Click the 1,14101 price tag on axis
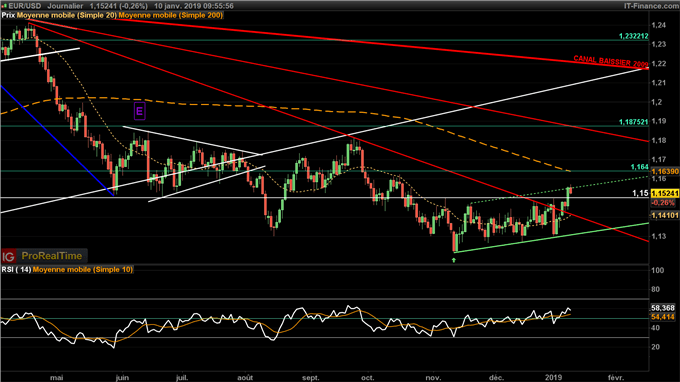Screen dimensions: 680x382 pos(665,215)
